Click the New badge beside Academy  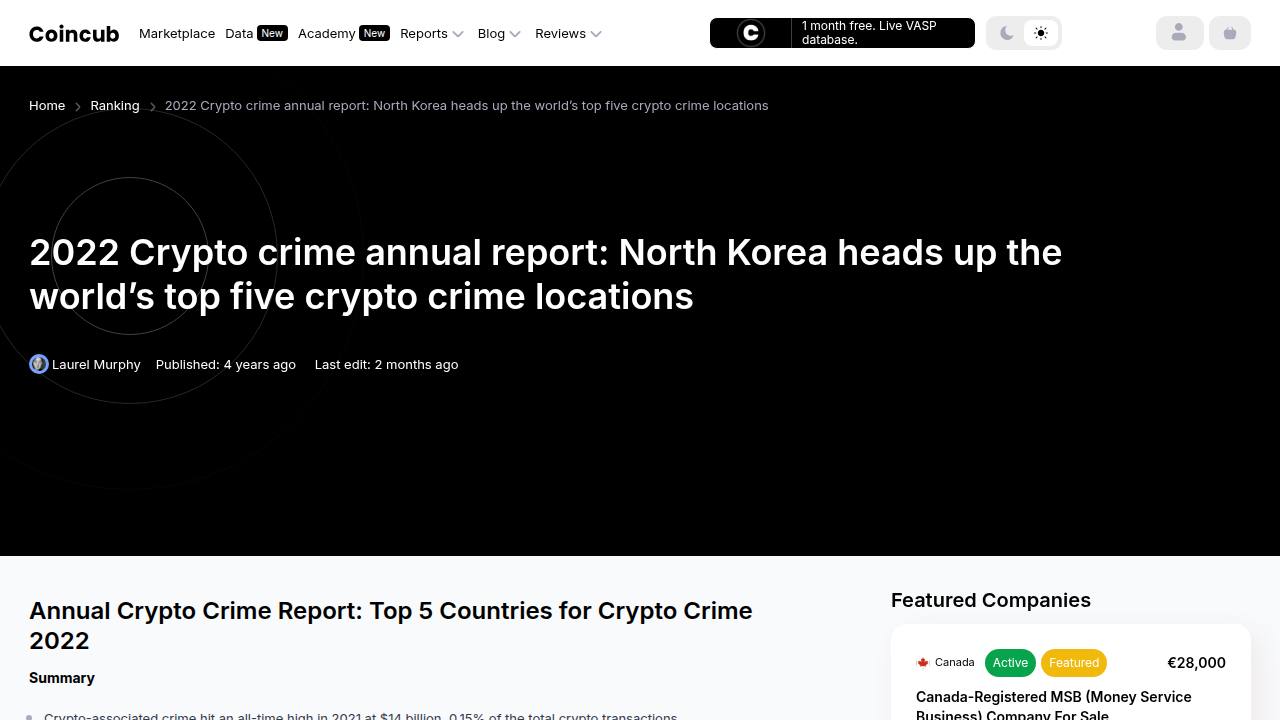tap(374, 33)
